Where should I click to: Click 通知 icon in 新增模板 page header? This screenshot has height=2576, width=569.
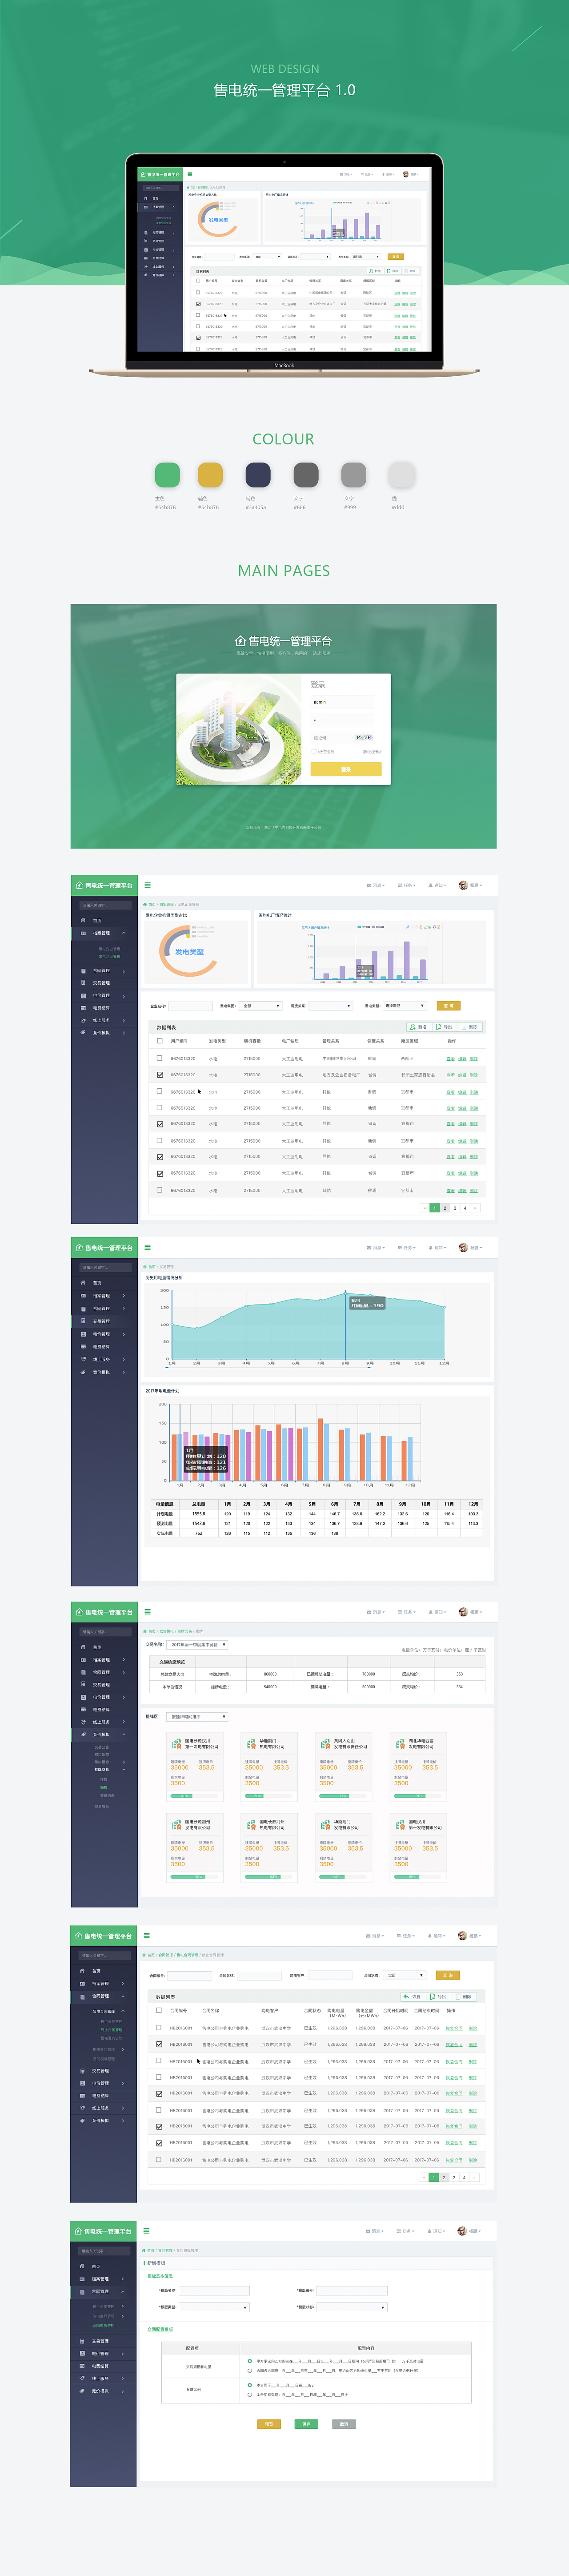point(429,2231)
